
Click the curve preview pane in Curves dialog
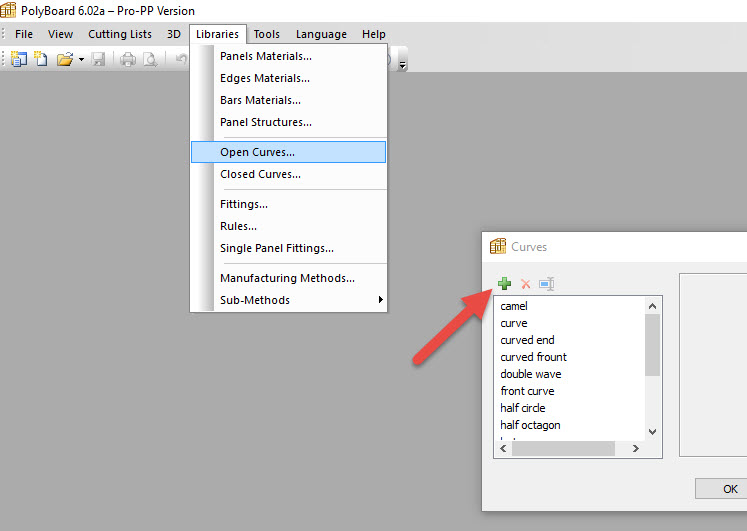tap(713, 365)
